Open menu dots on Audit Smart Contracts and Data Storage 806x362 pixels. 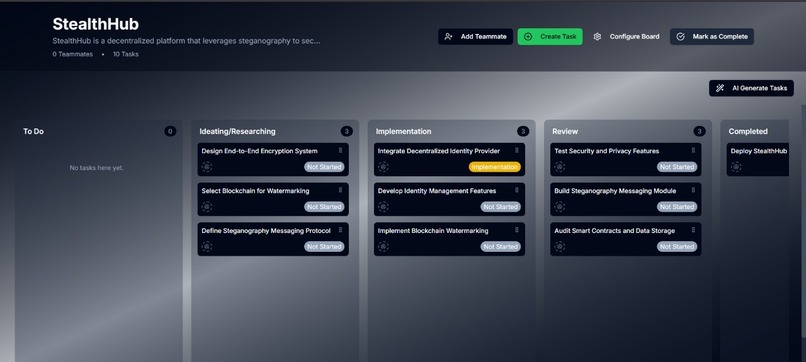[x=693, y=230]
